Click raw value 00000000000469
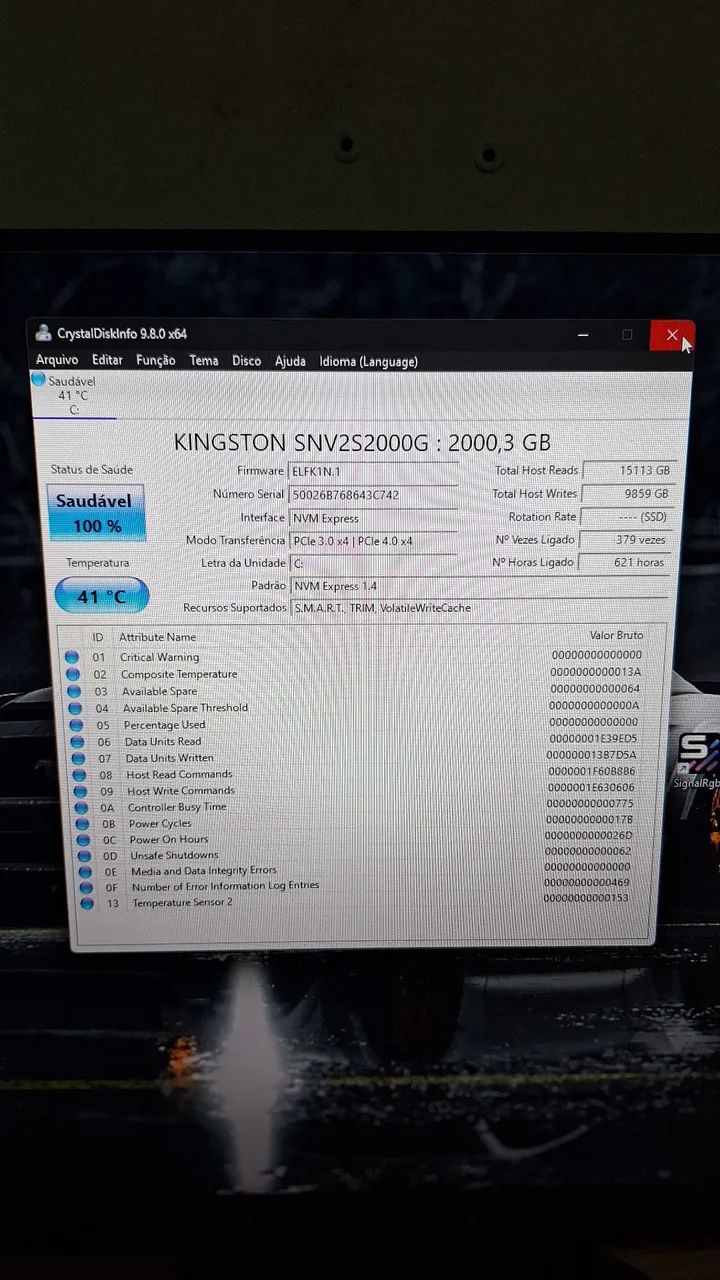 click(587, 883)
